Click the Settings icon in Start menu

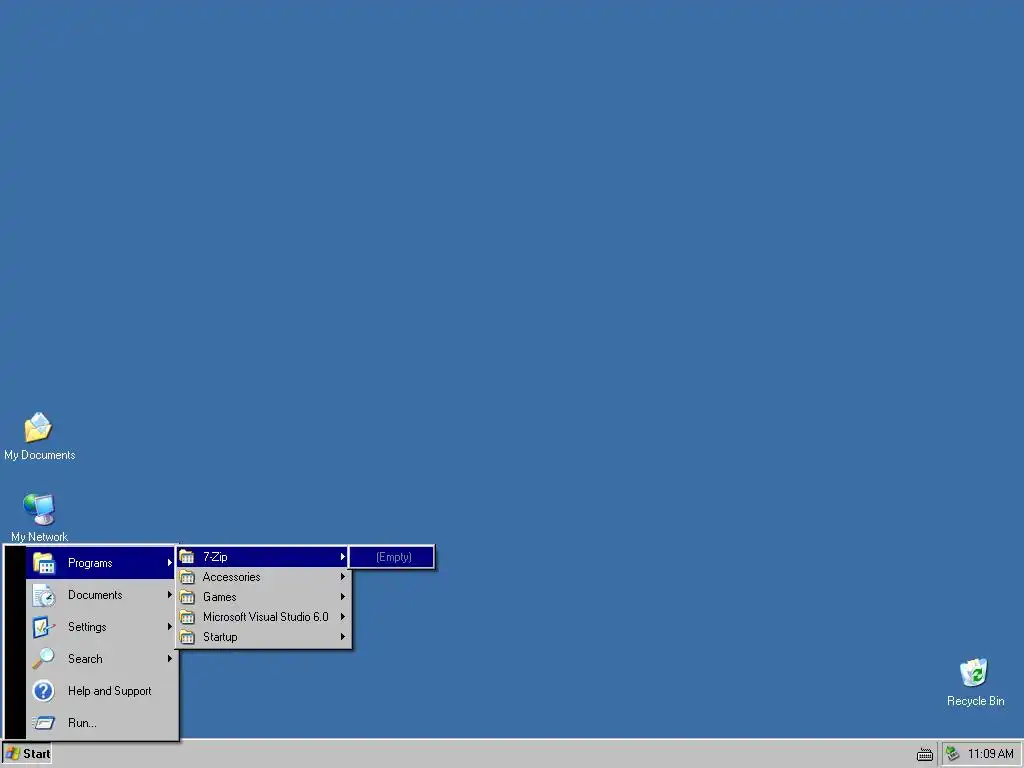point(44,627)
